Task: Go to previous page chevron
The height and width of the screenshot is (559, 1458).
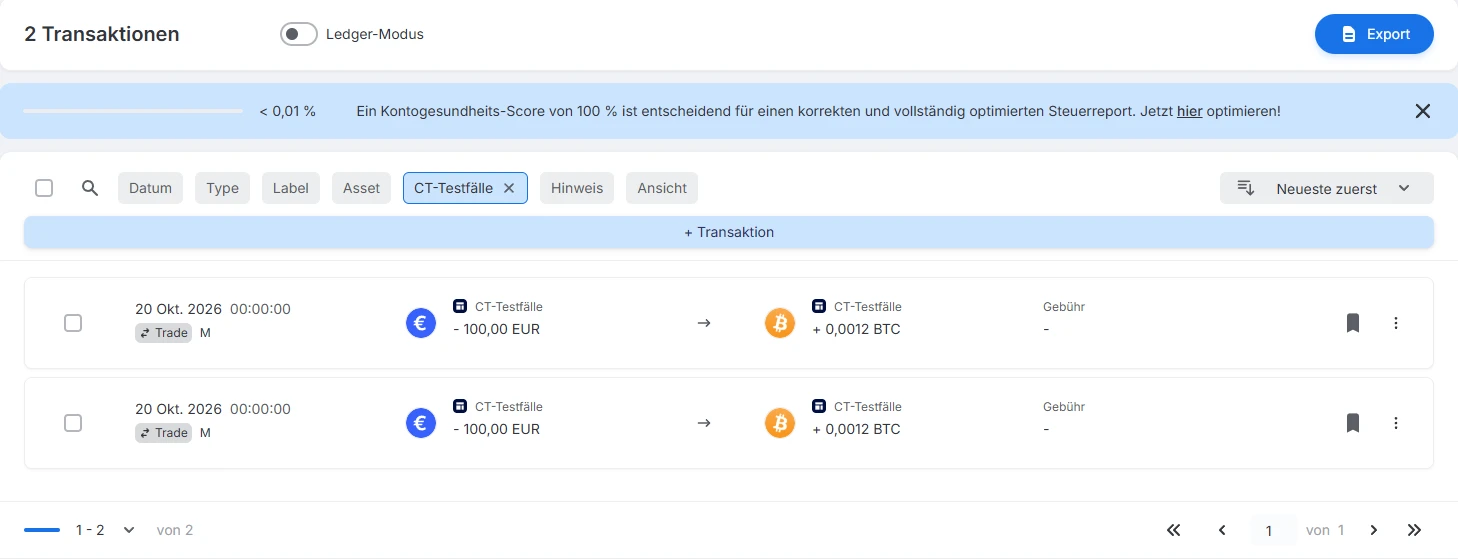Action: (1222, 530)
